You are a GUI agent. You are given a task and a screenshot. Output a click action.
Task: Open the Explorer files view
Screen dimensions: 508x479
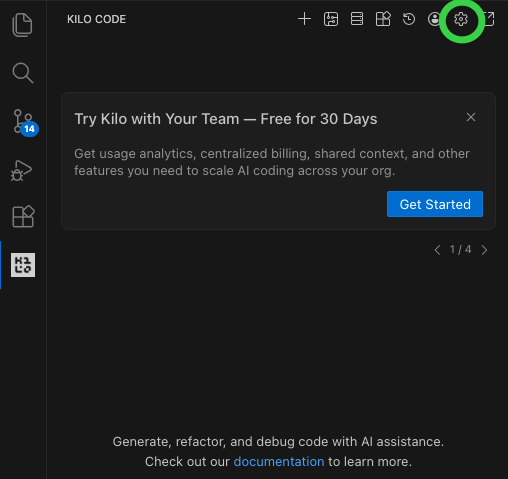pos(22,25)
